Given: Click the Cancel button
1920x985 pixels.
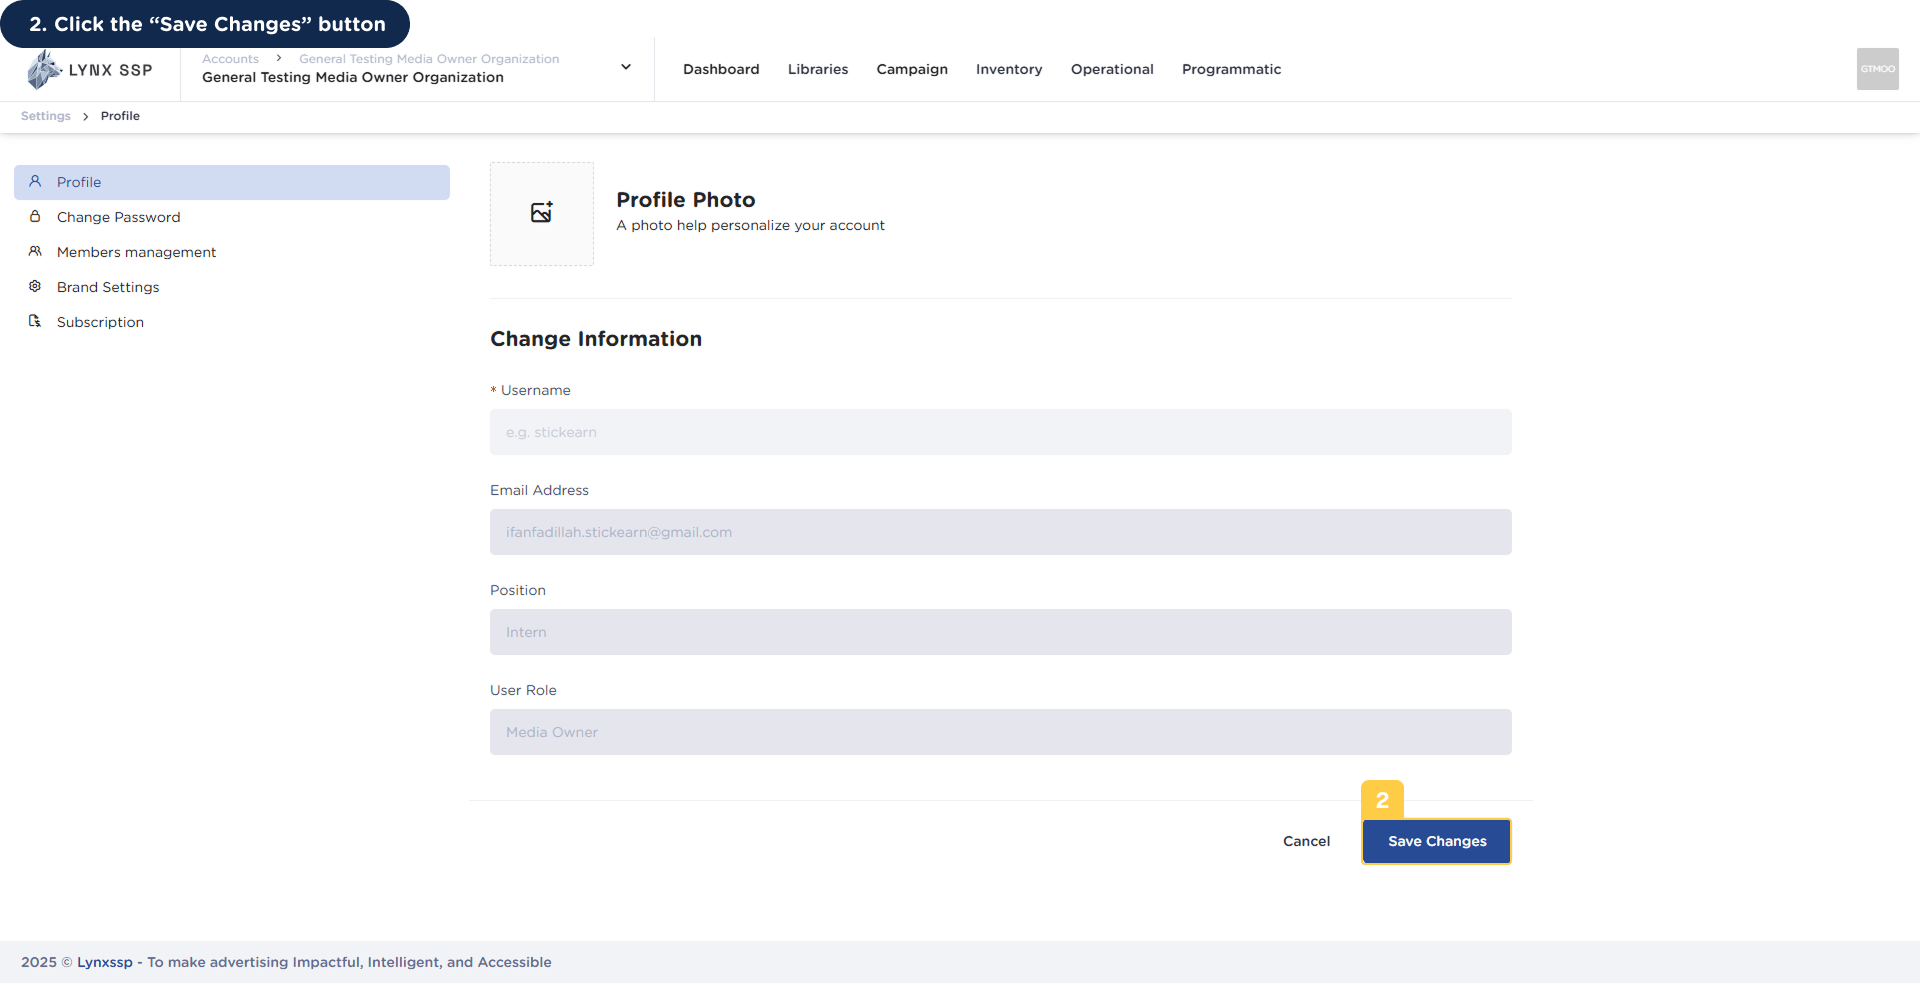Looking at the screenshot, I should 1306,841.
